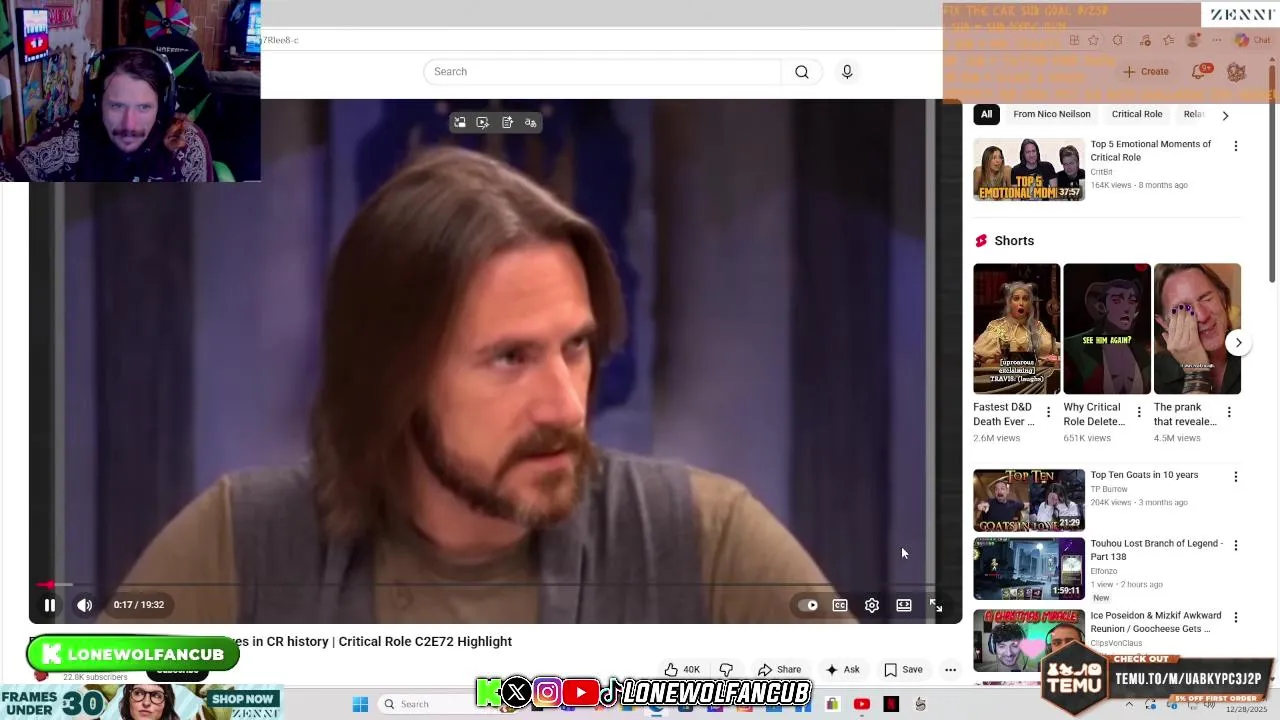
Task: Switch the player to theater mode
Action: [904, 605]
